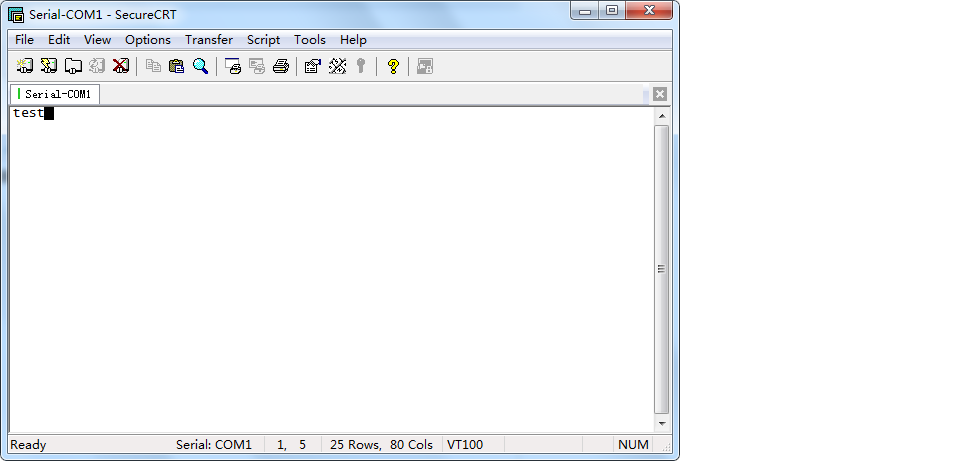This screenshot has width=969, height=461.
Task: Click 'Ready' in the status bar
Action: point(28,444)
